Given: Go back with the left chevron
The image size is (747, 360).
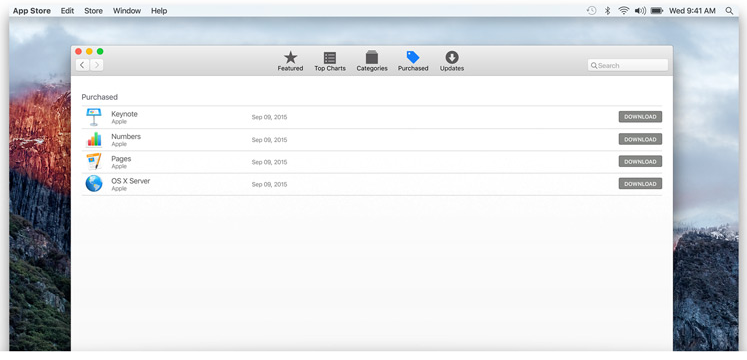Looking at the screenshot, I should [82, 65].
